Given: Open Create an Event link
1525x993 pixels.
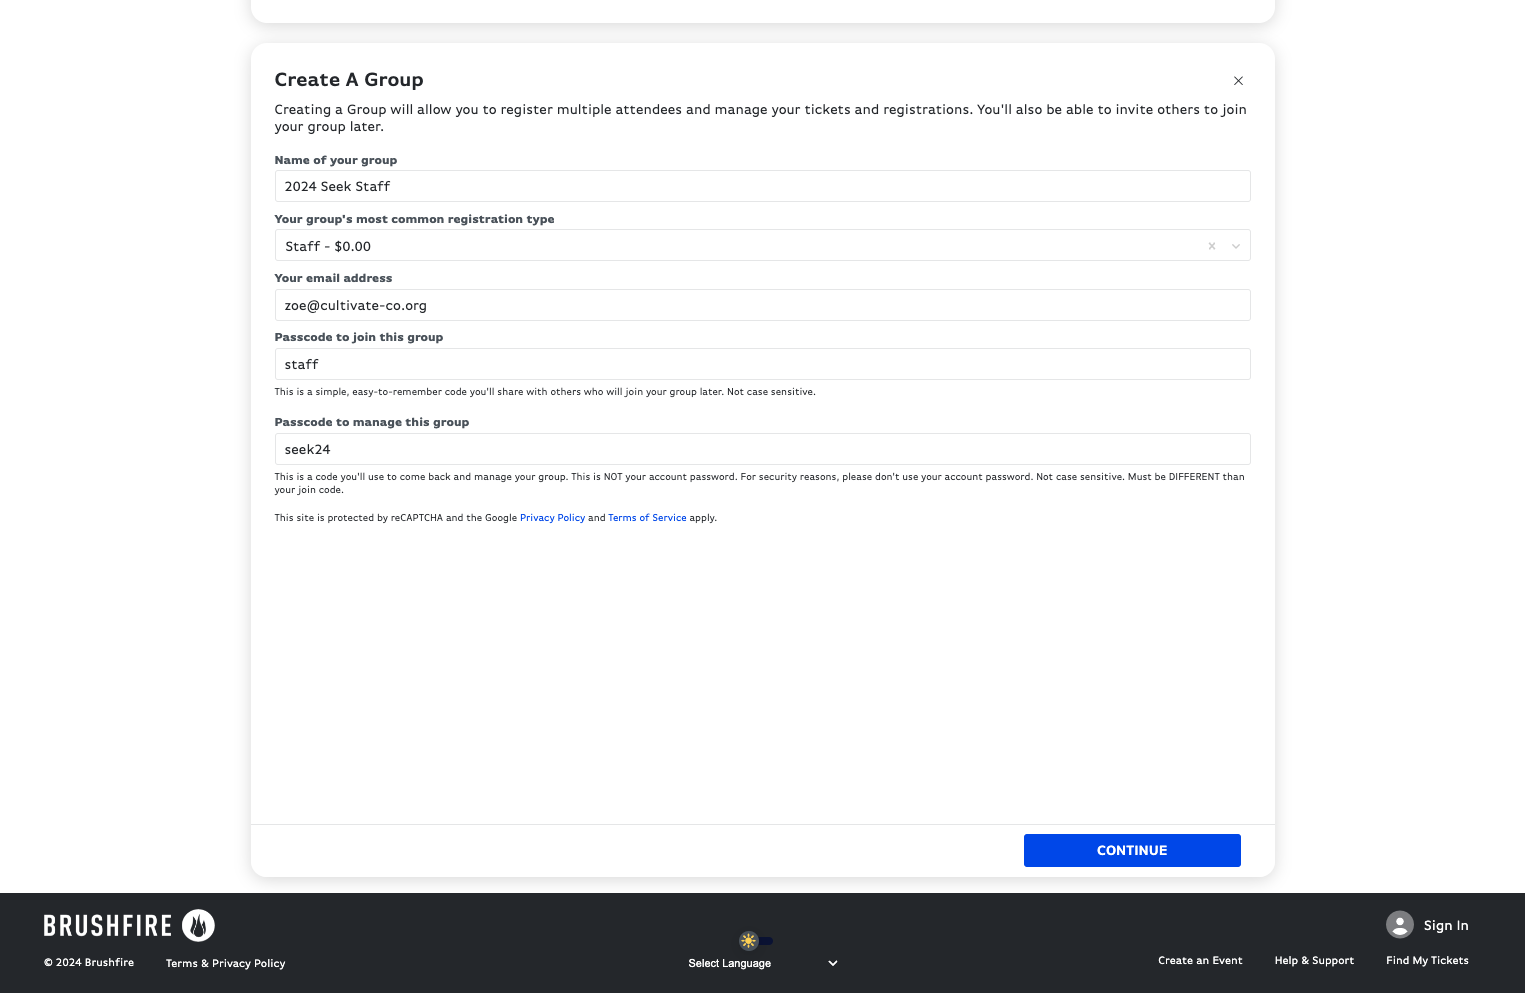Looking at the screenshot, I should coord(1200,960).
